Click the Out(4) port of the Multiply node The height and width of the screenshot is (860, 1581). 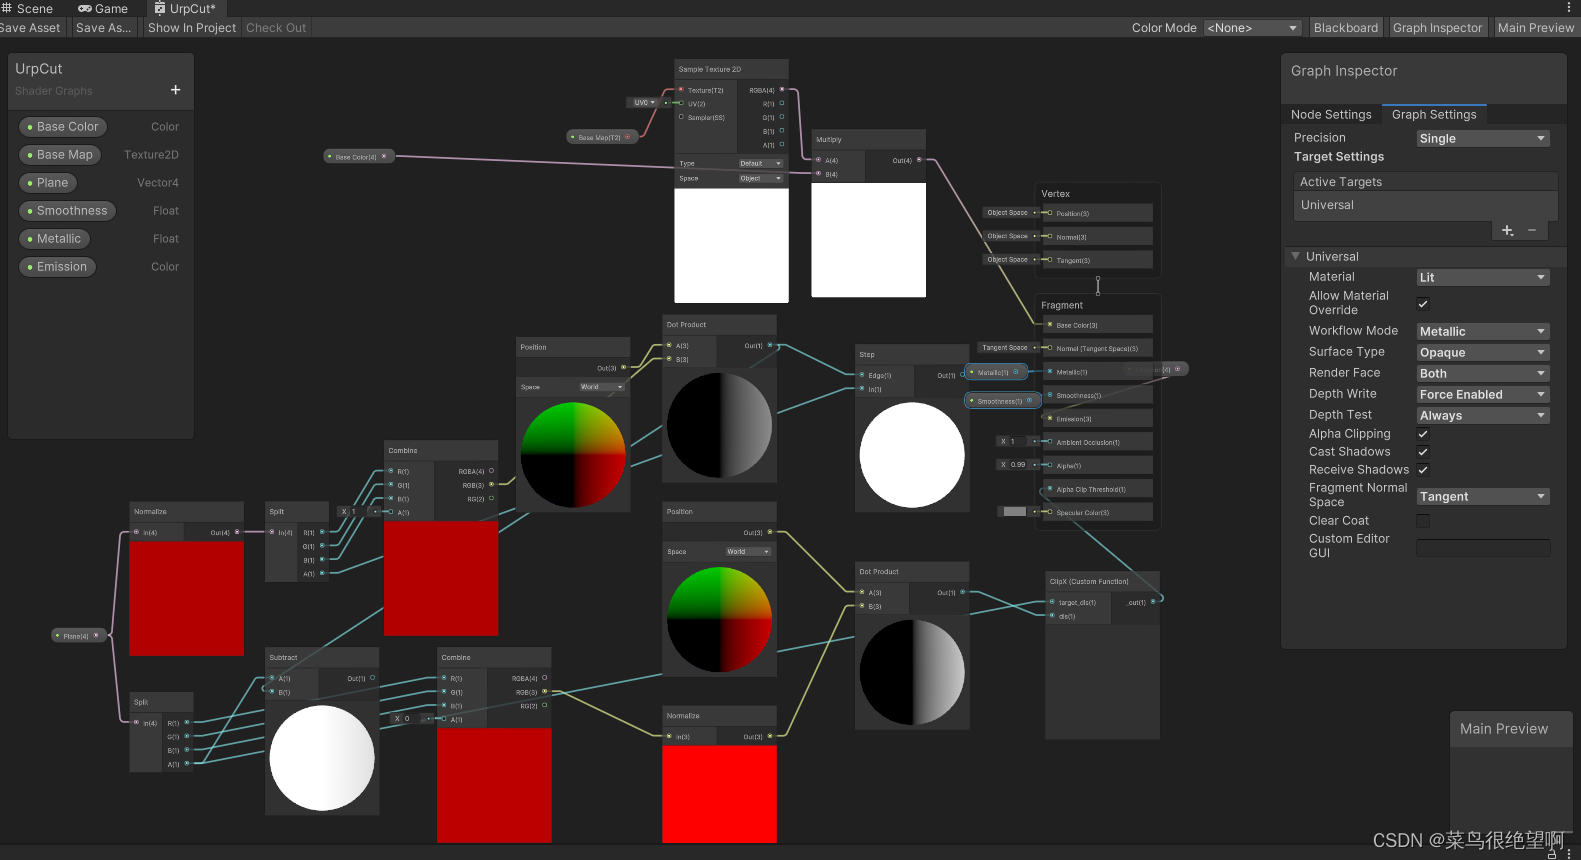[x=919, y=160]
